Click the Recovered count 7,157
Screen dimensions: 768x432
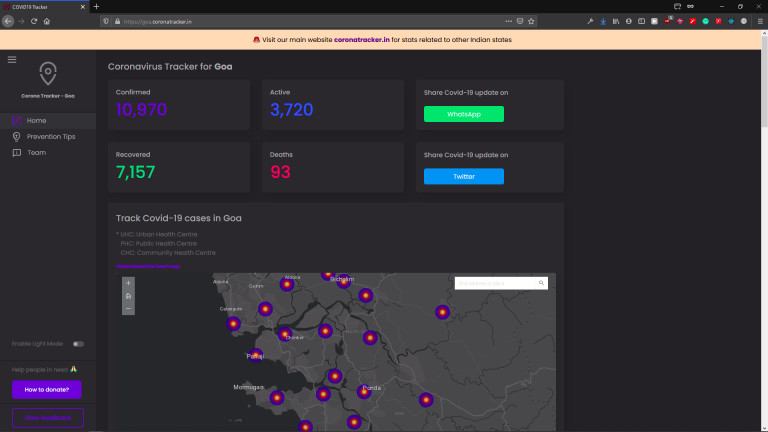coord(135,172)
